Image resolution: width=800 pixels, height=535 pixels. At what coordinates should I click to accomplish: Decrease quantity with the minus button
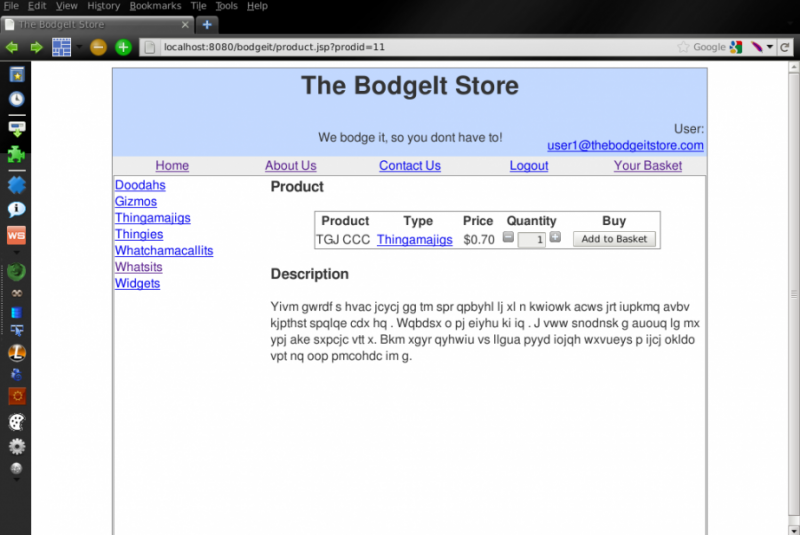(x=508, y=238)
